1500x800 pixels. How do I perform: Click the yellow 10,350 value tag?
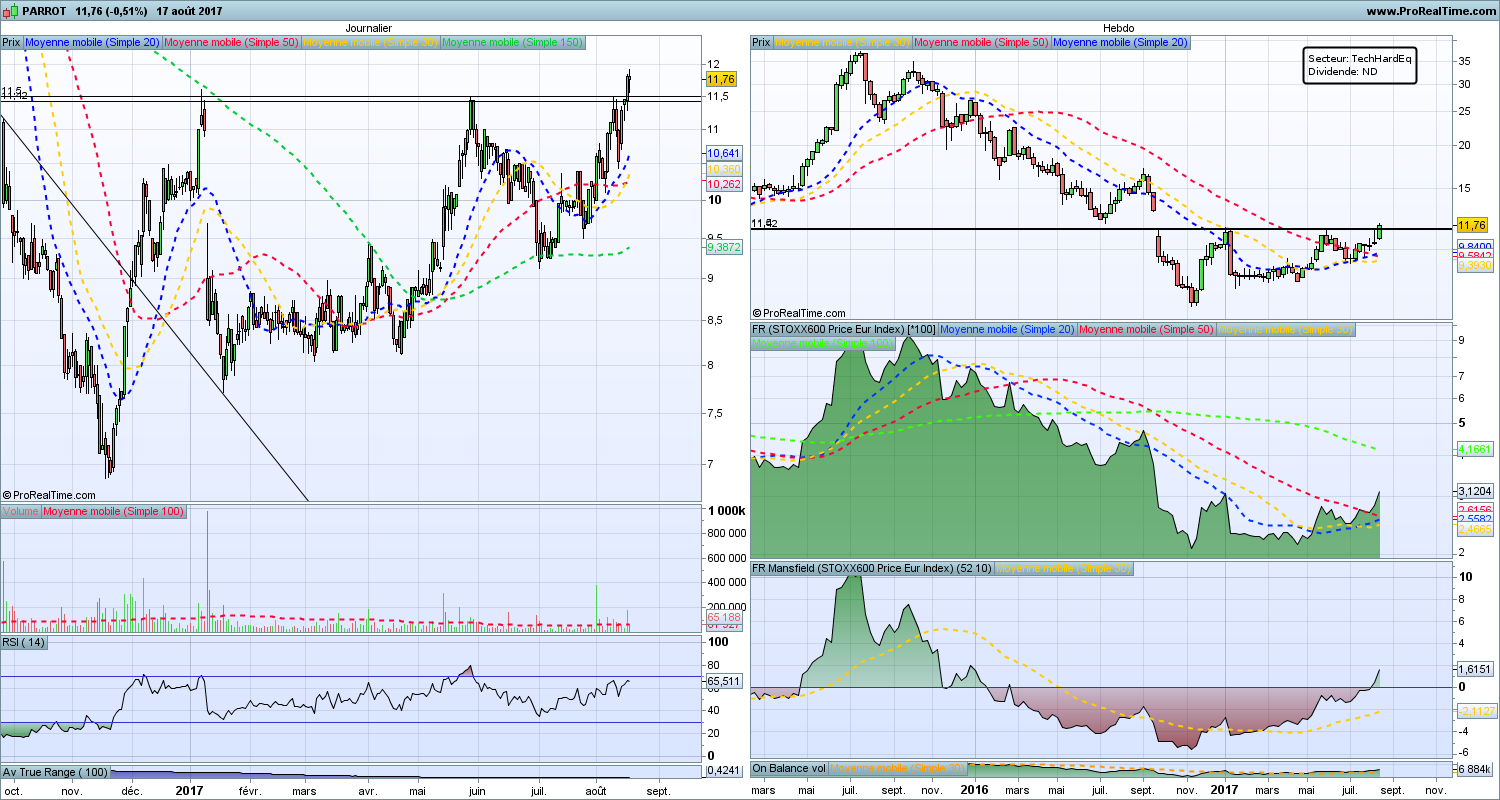(723, 170)
